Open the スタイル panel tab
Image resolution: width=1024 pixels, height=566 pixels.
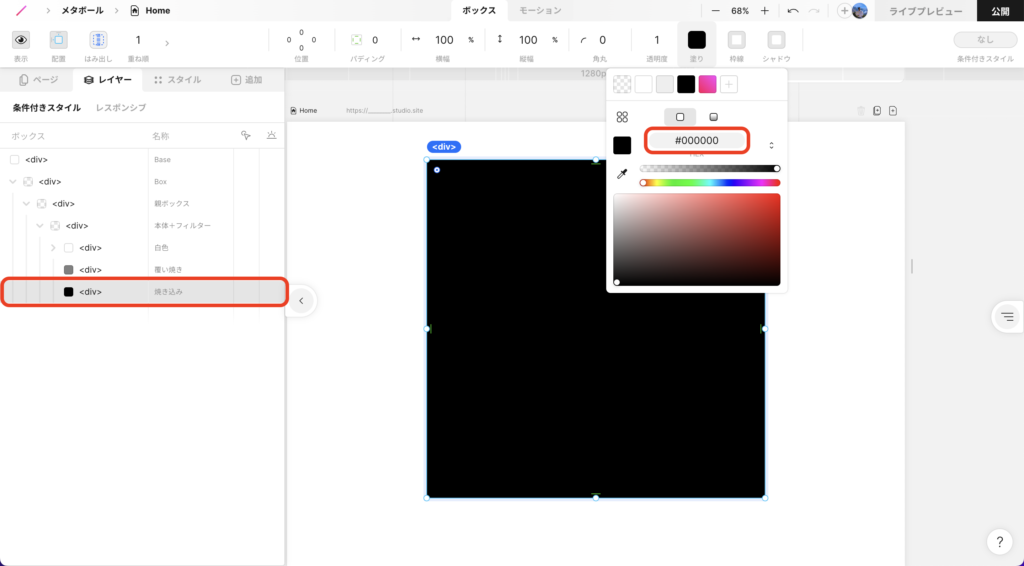178,80
